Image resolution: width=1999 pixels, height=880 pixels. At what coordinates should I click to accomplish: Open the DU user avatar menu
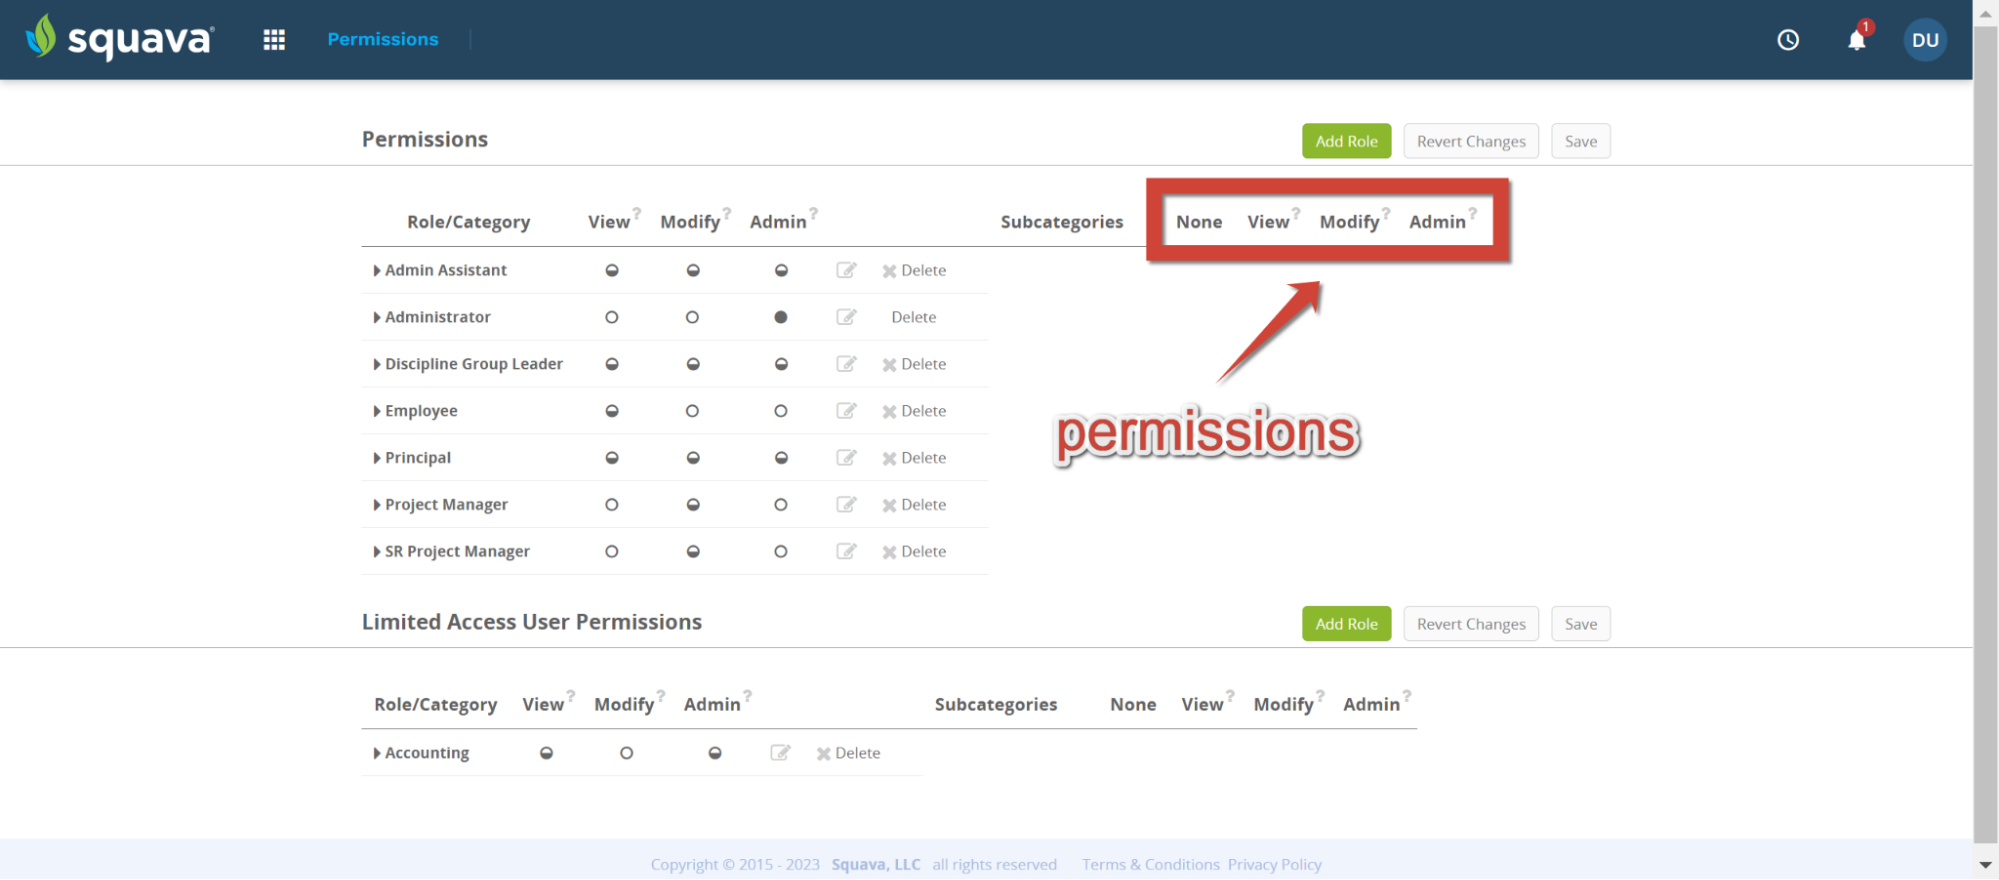[x=1925, y=40]
